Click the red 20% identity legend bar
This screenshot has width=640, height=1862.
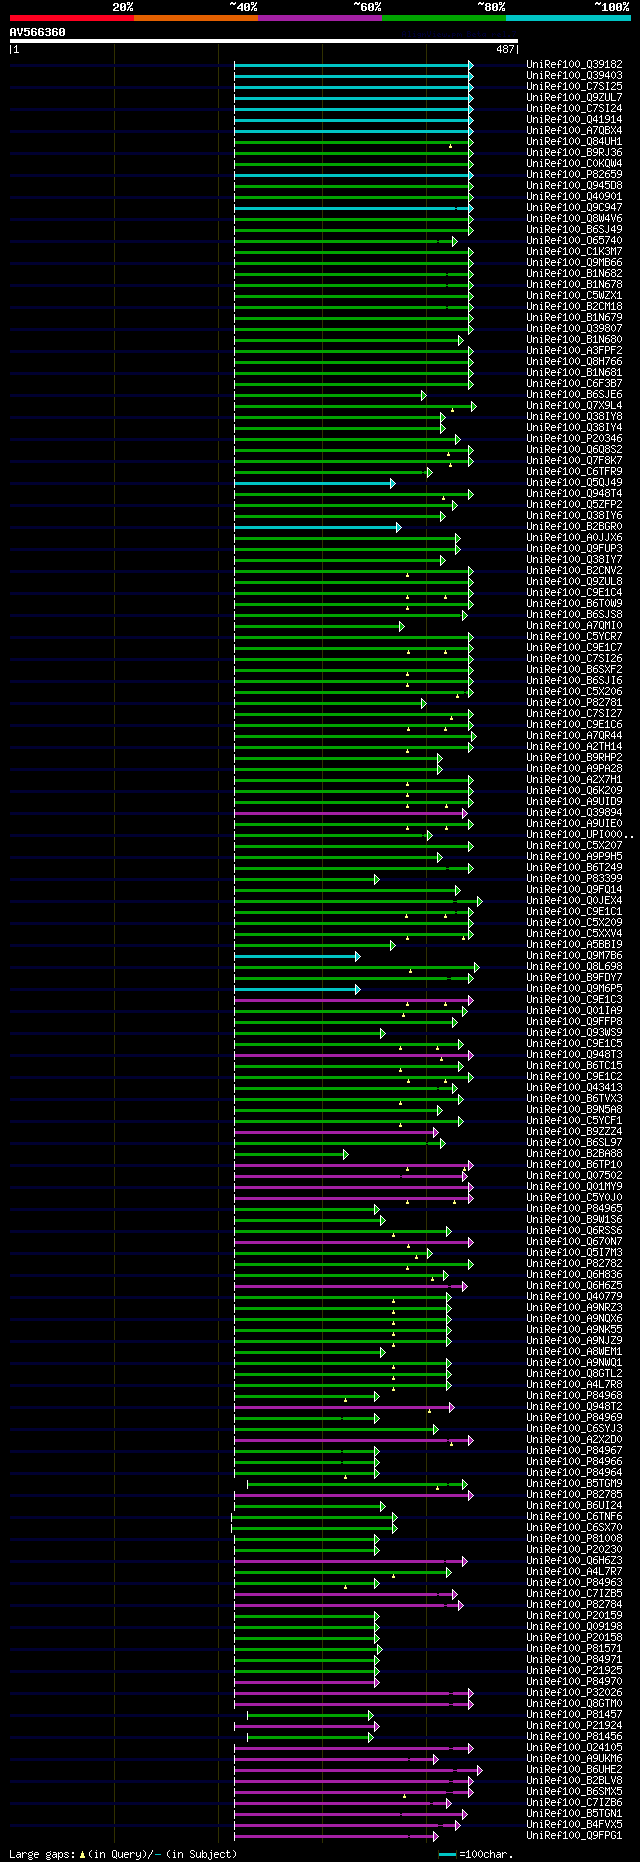click(x=71, y=18)
